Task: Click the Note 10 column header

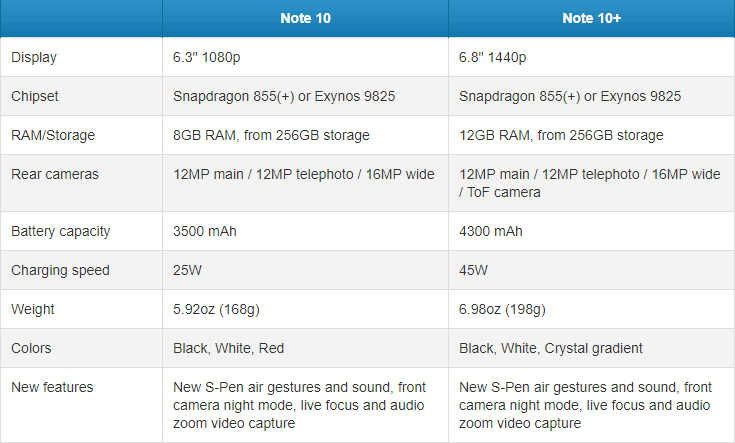Action: 304,19
